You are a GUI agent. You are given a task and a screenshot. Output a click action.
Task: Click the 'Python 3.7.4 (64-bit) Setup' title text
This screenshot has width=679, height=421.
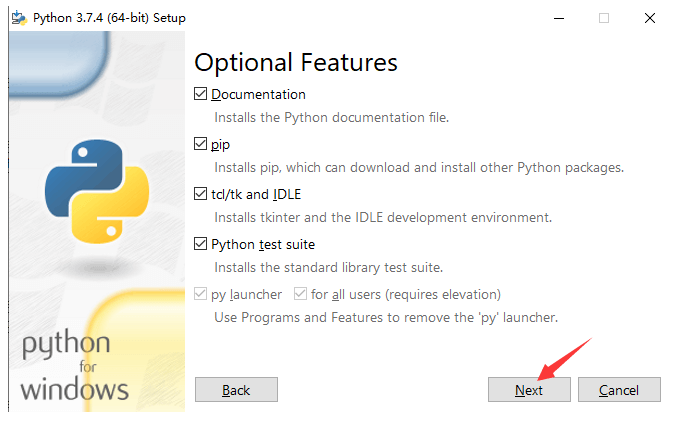[109, 18]
